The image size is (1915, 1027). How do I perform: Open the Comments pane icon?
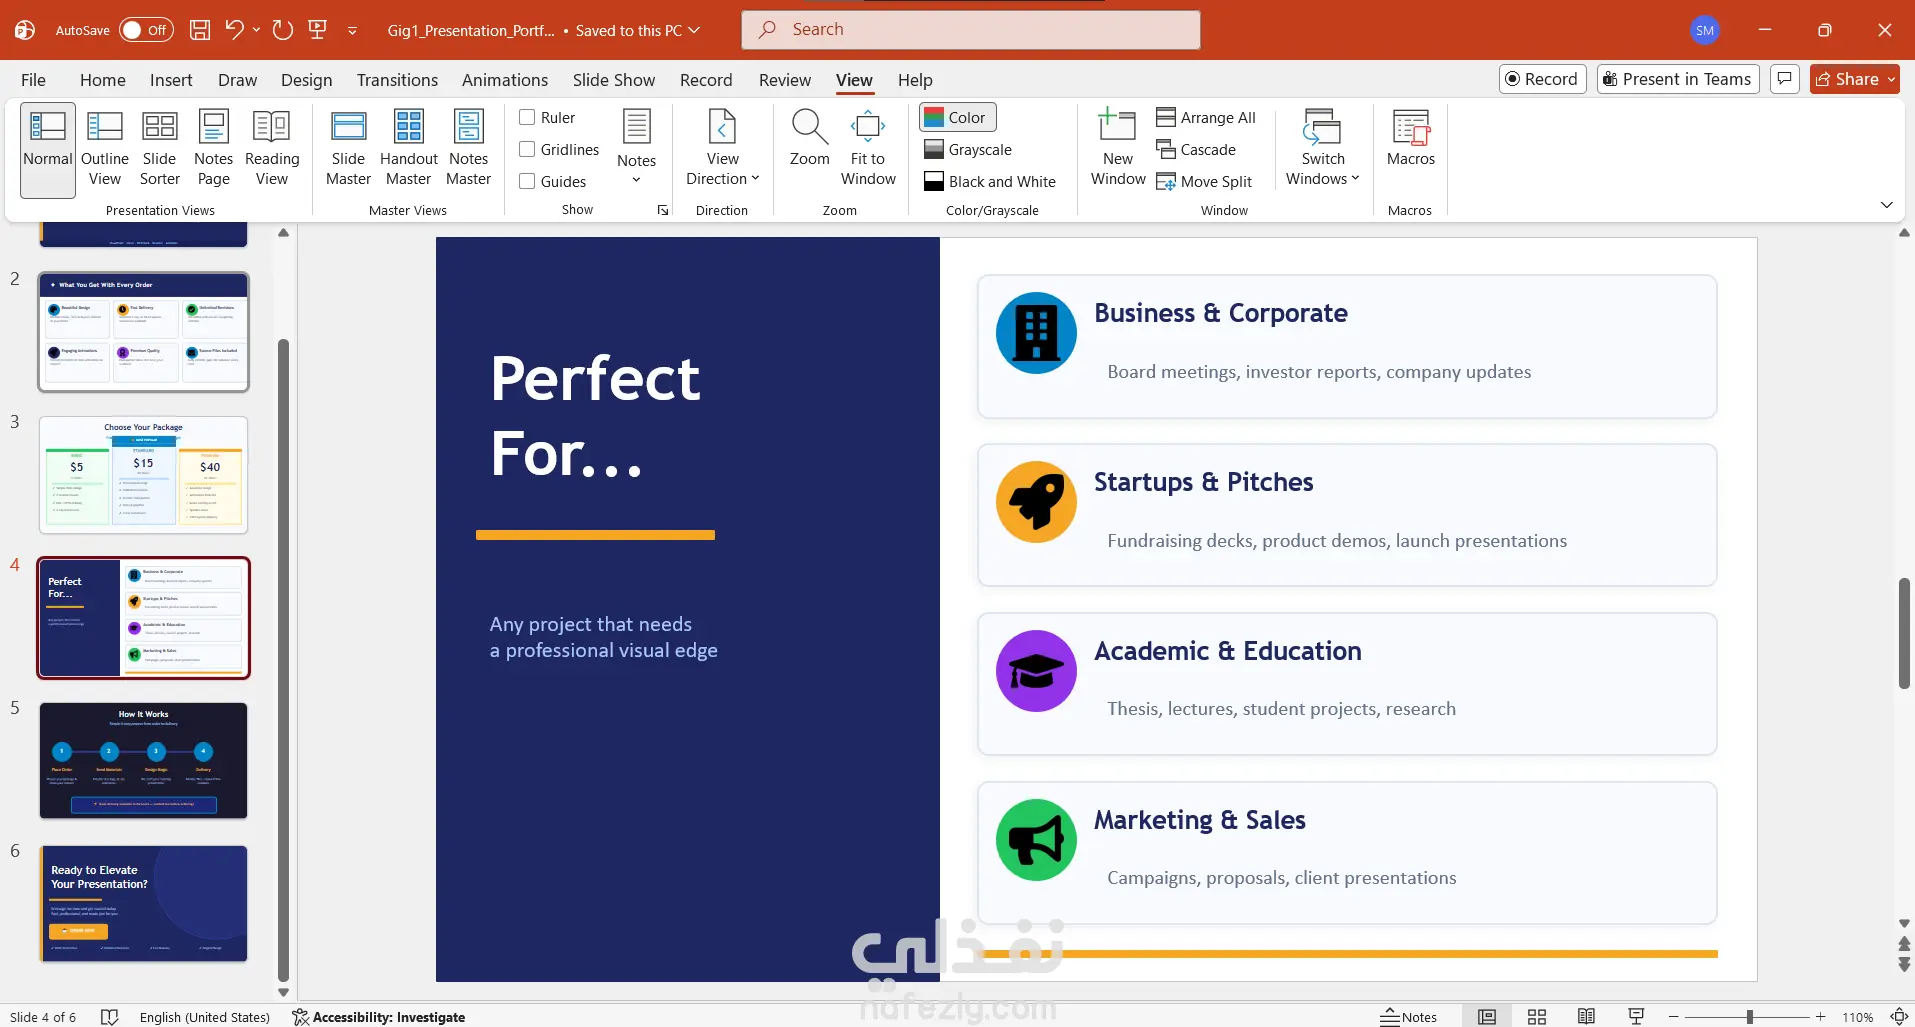click(1784, 79)
